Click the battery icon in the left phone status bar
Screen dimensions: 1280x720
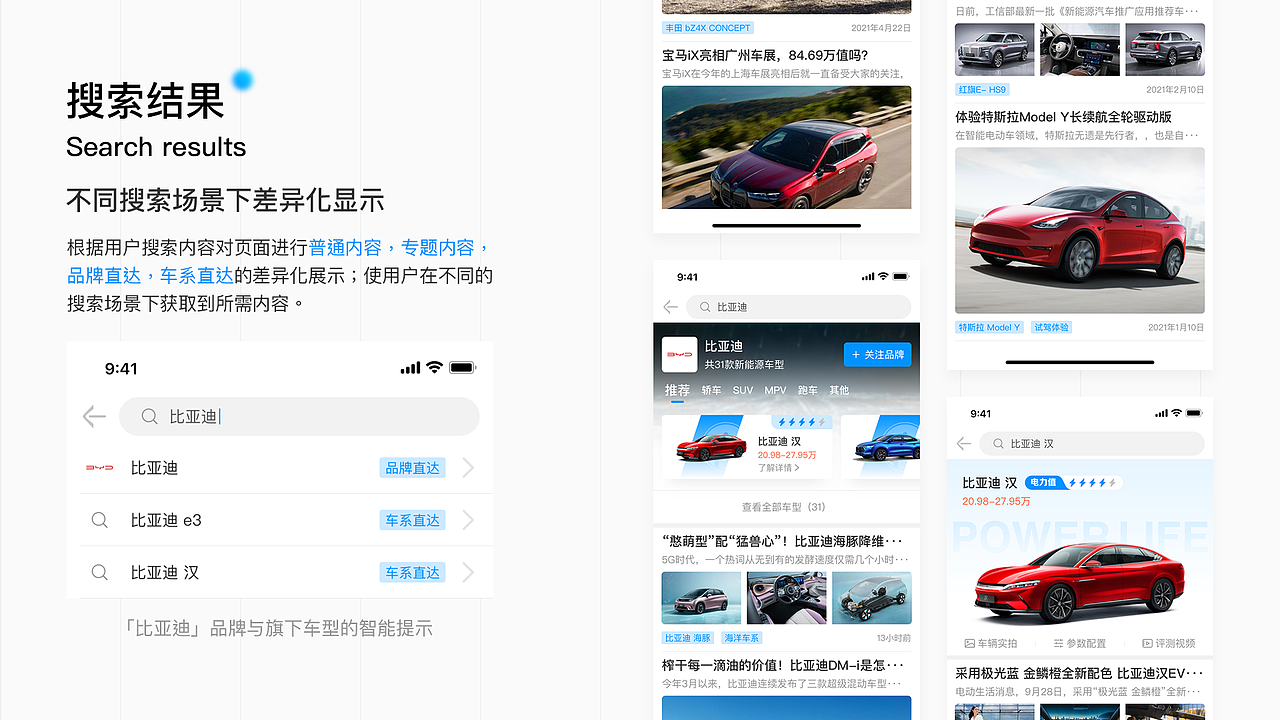462,368
